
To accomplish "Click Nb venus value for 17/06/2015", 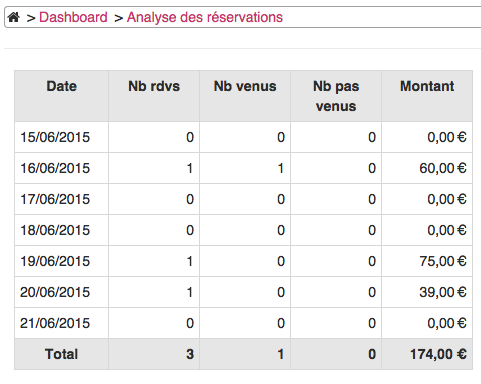I will 245,199.
